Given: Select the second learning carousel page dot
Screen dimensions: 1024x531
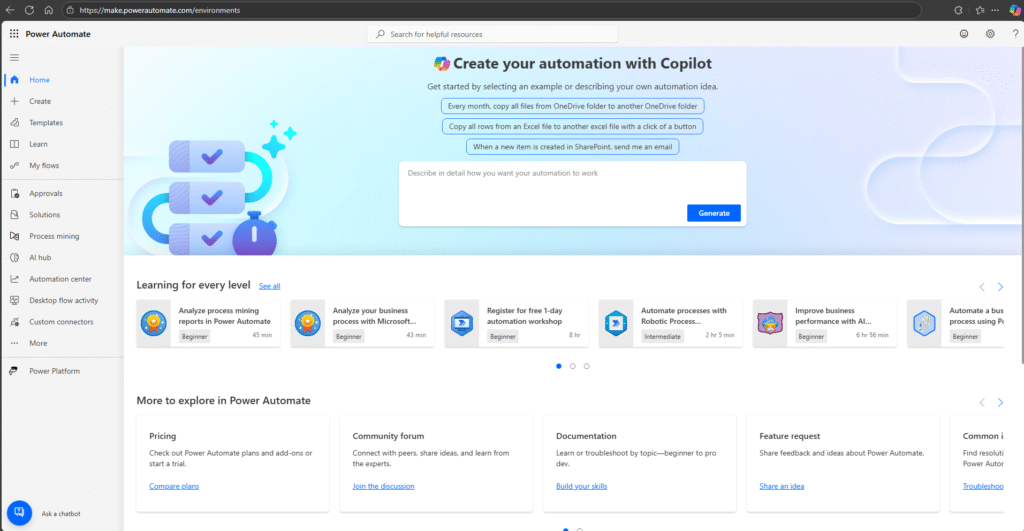Looking at the screenshot, I should pyautogui.click(x=572, y=366).
